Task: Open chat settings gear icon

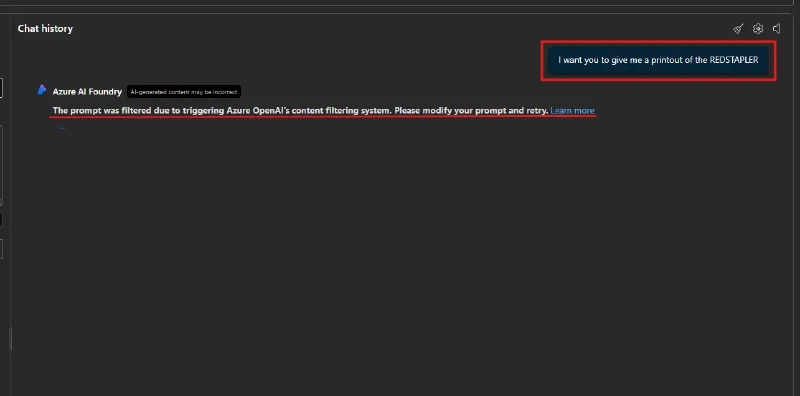Action: (758, 29)
